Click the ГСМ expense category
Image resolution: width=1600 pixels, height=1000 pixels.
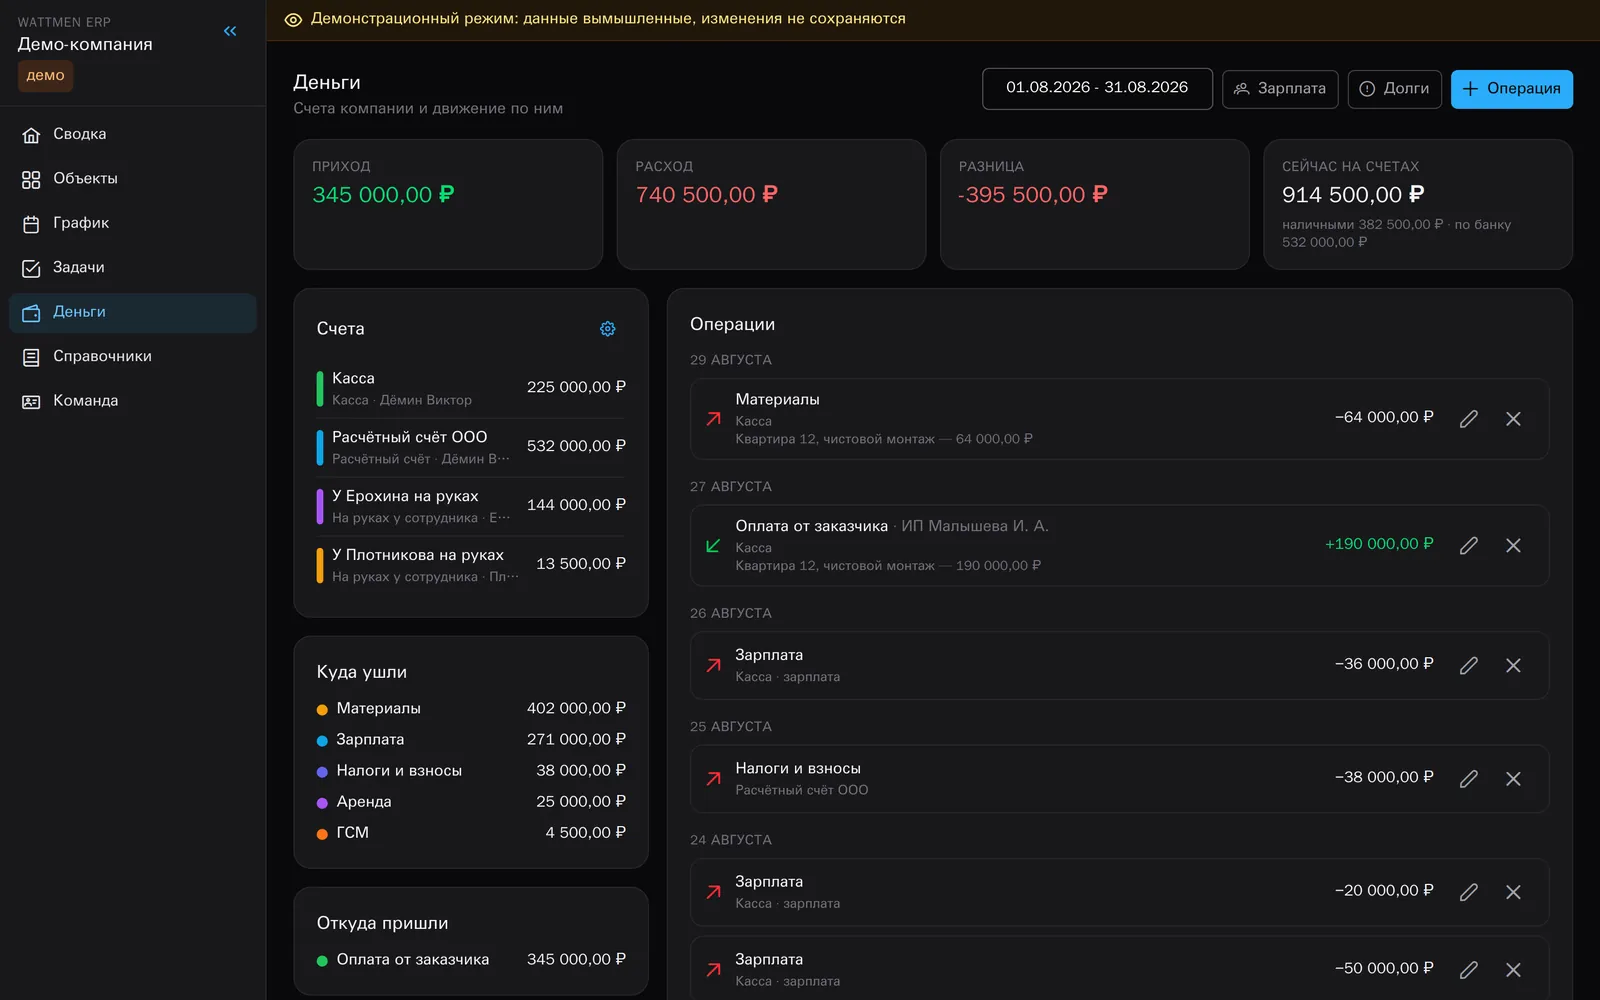coord(471,832)
